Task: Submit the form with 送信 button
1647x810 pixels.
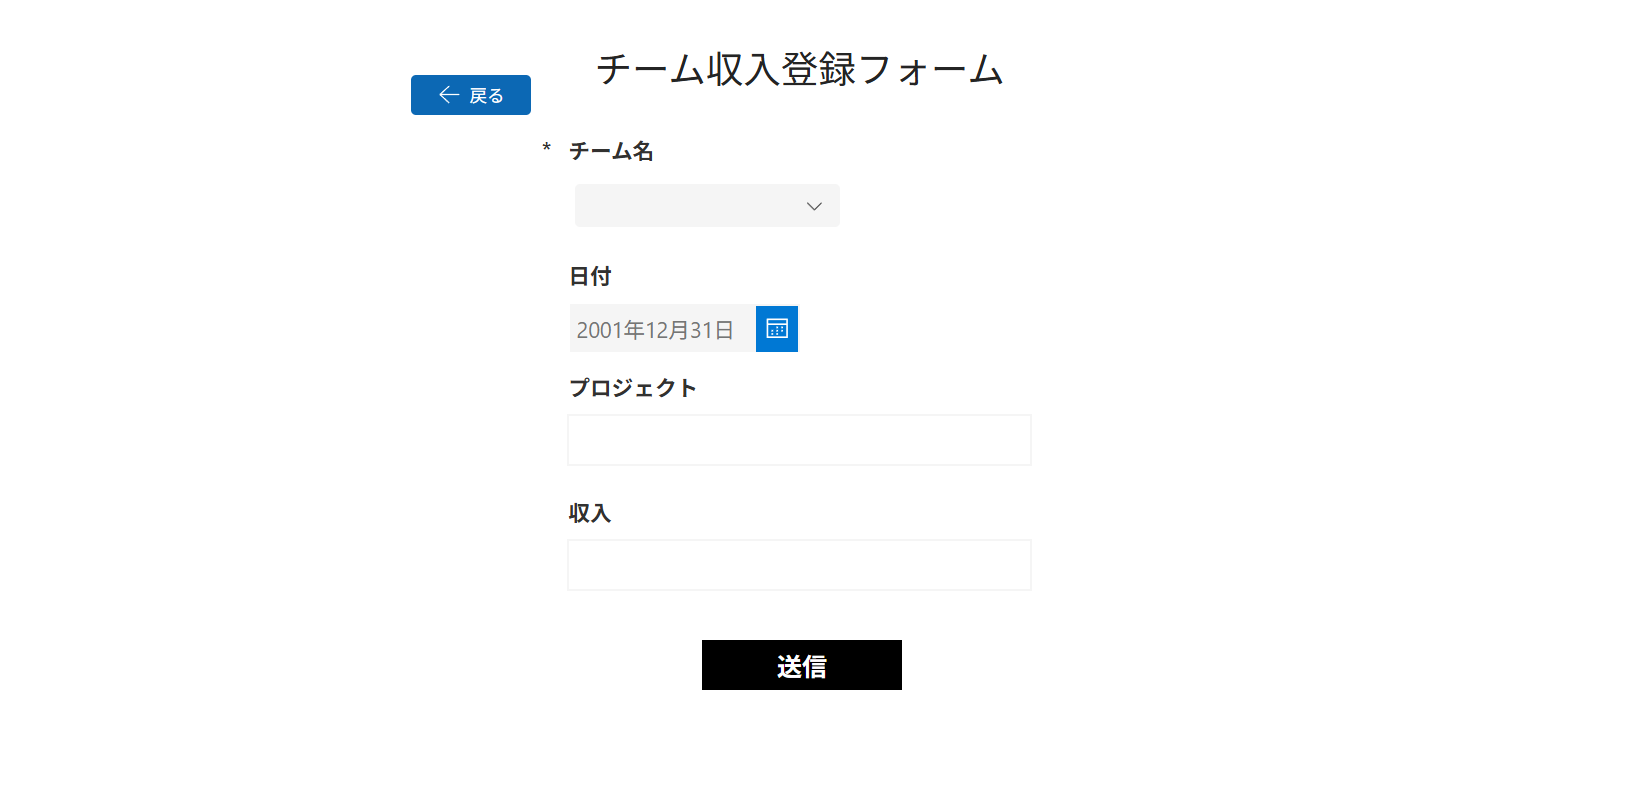Action: point(802,665)
